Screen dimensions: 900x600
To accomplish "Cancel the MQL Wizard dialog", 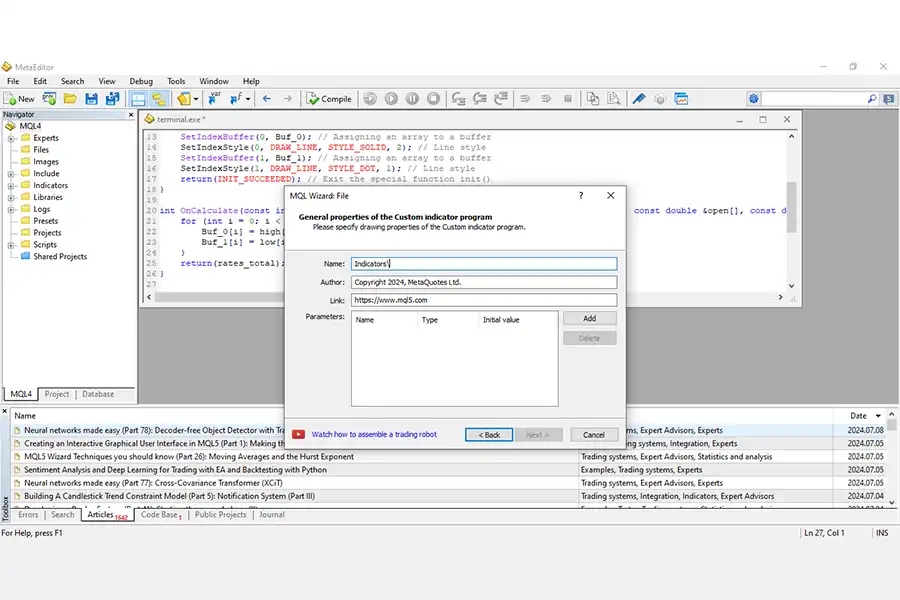I will point(594,435).
